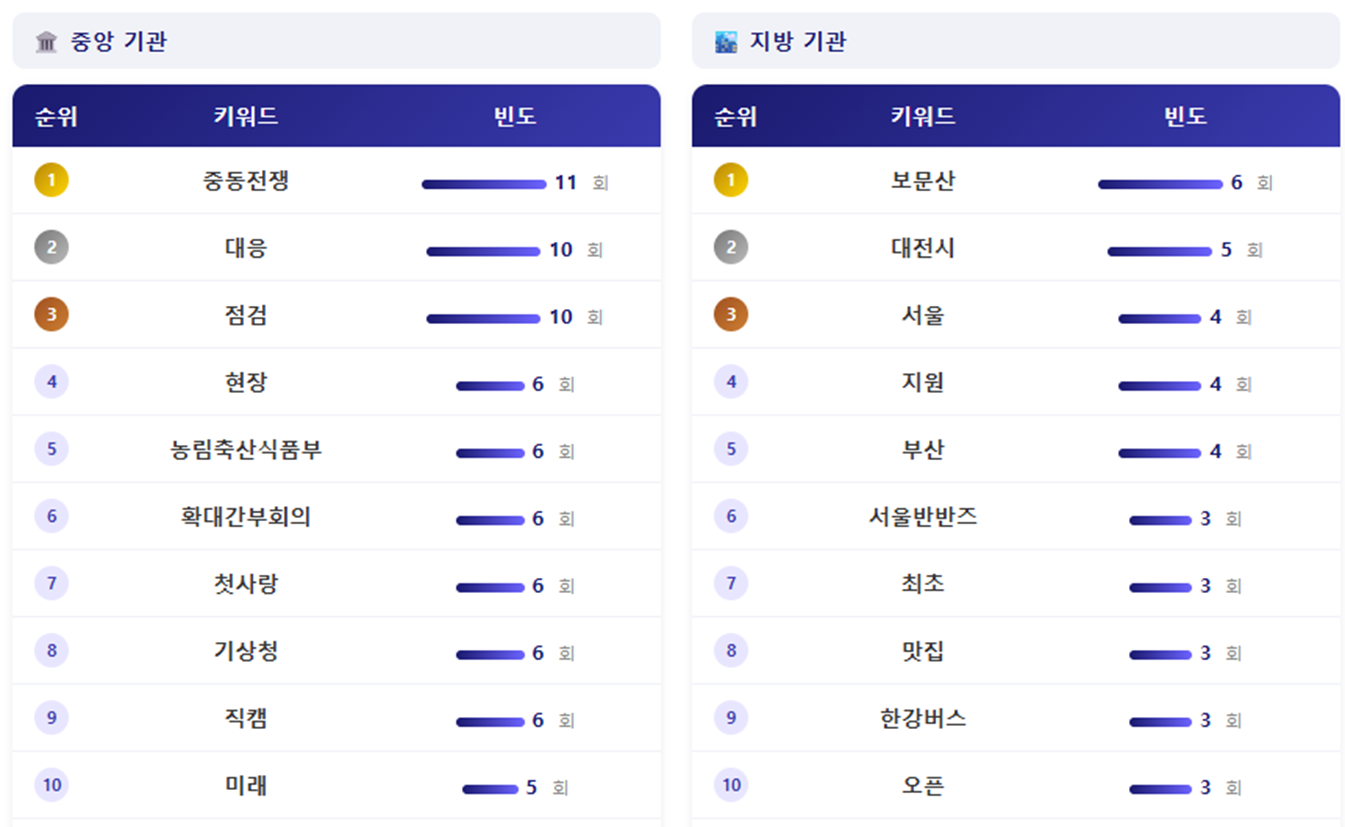Click the frequency bar for 보문산
This screenshot has width=1345, height=827.
(x=1160, y=184)
